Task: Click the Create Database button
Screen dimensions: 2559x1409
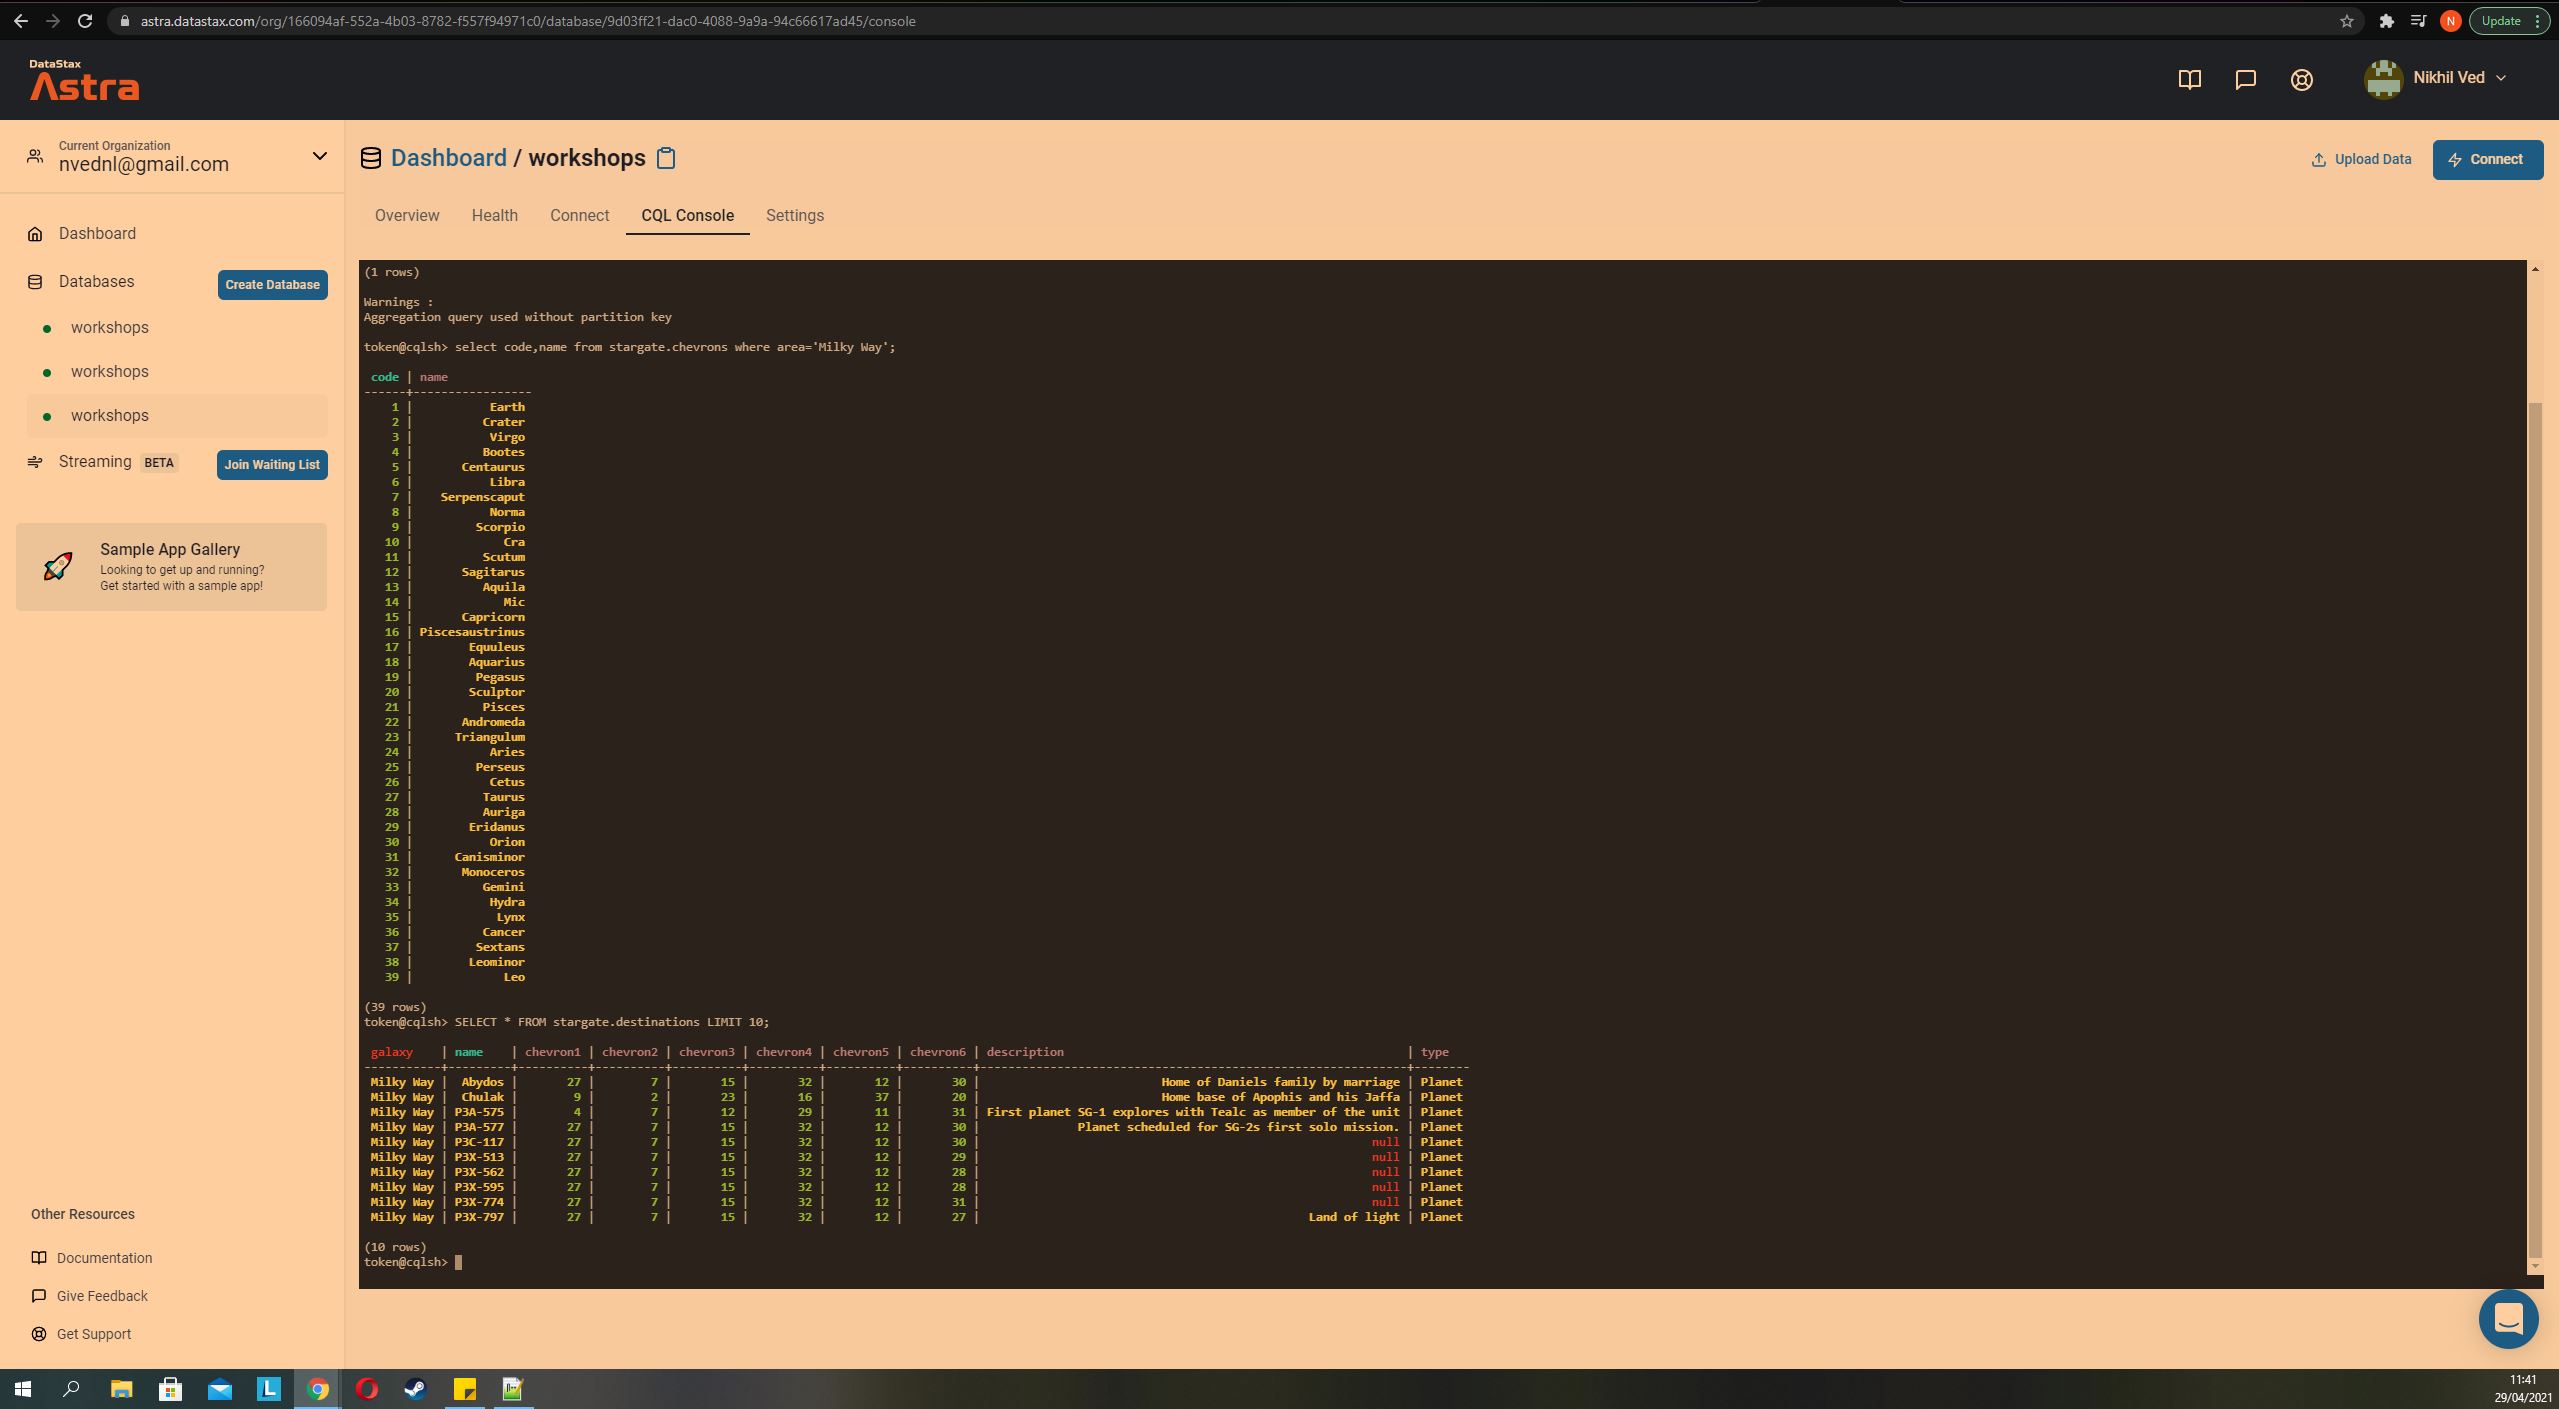Action: coord(271,284)
